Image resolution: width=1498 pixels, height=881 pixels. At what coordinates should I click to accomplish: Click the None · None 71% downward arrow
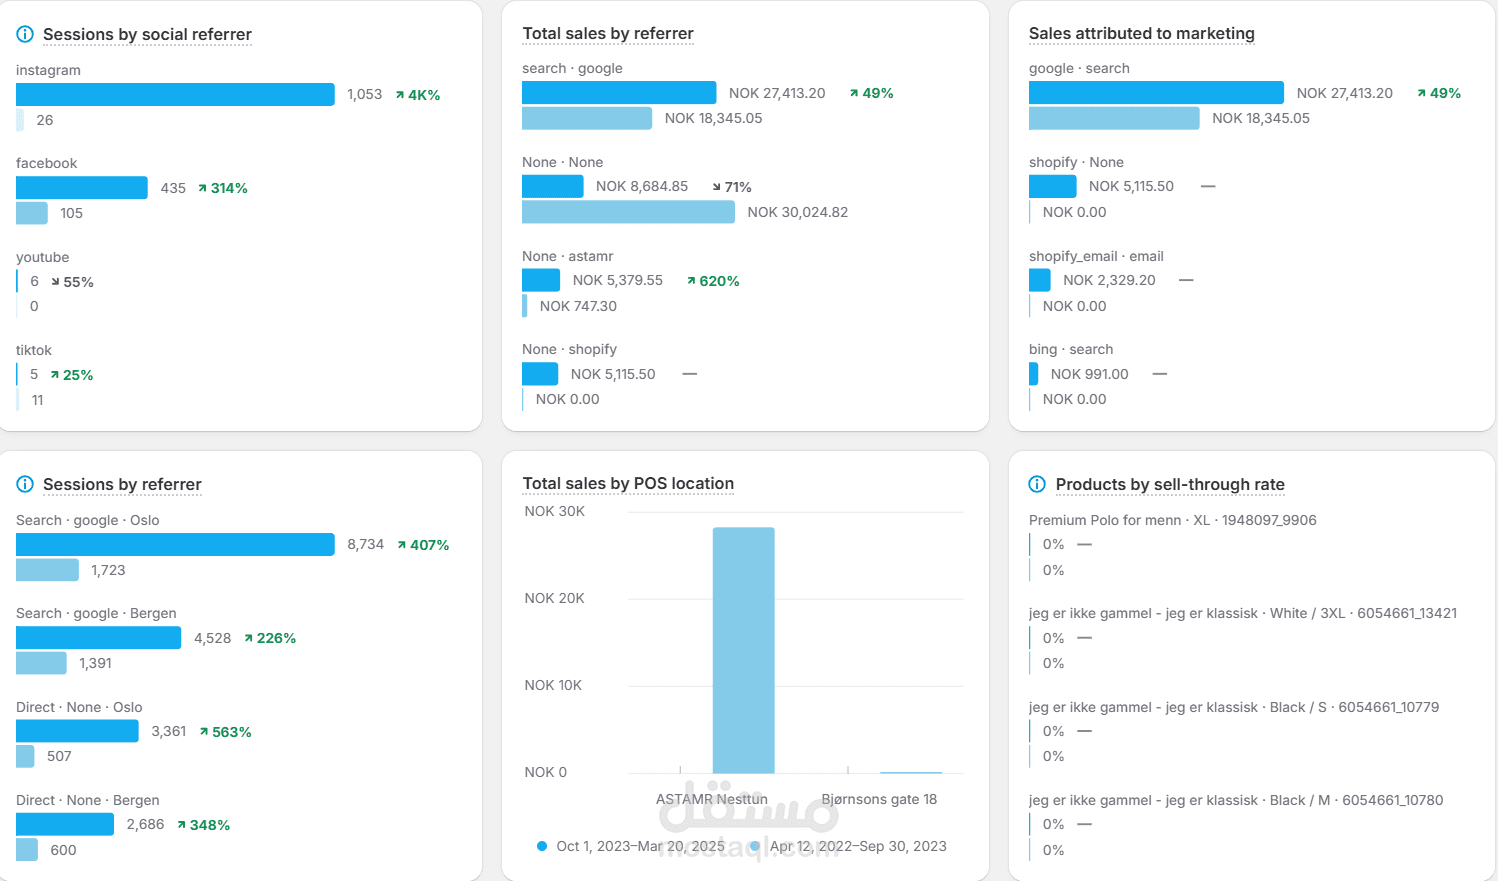click(716, 187)
